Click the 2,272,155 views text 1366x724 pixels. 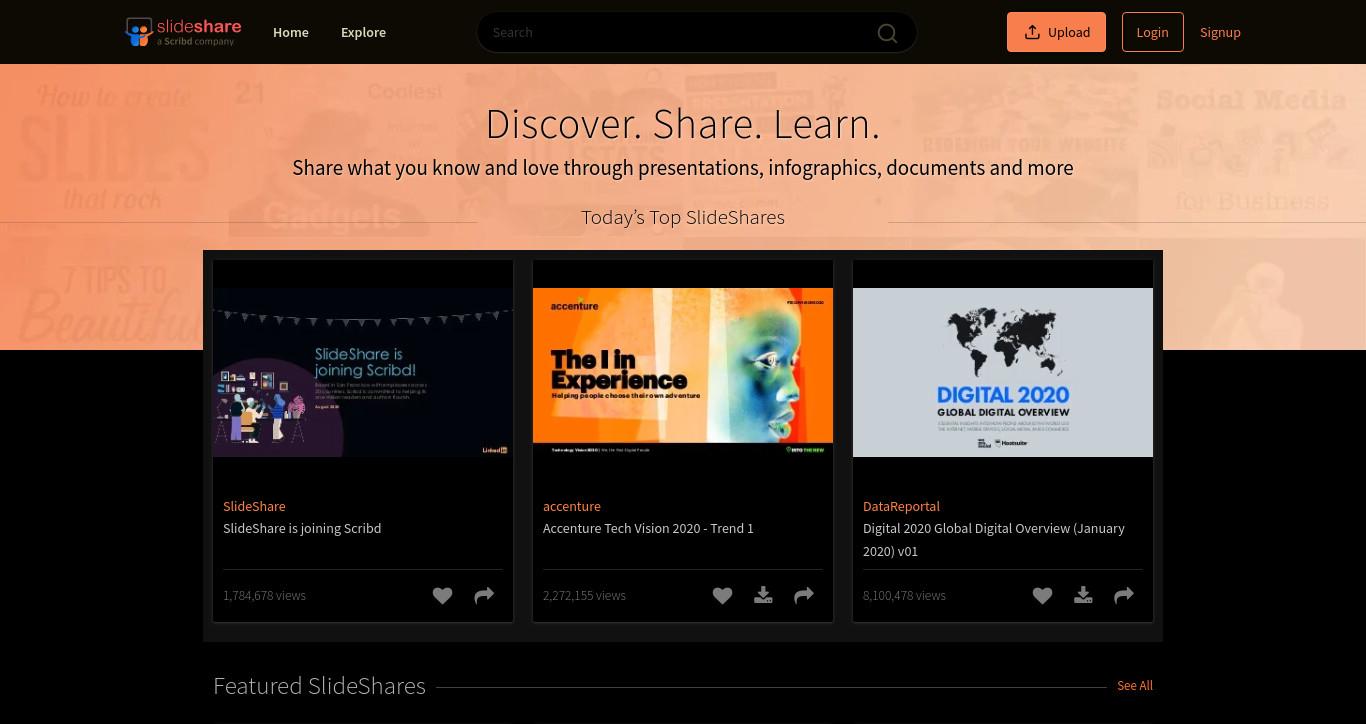[x=584, y=595]
